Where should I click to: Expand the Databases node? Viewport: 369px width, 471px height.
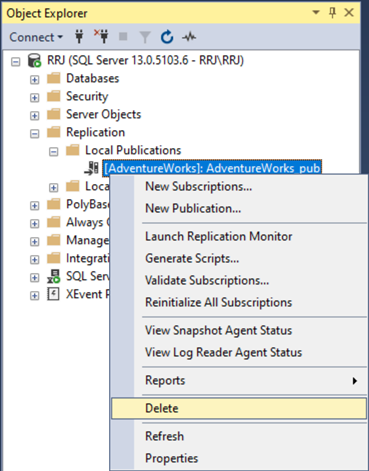(x=35, y=80)
